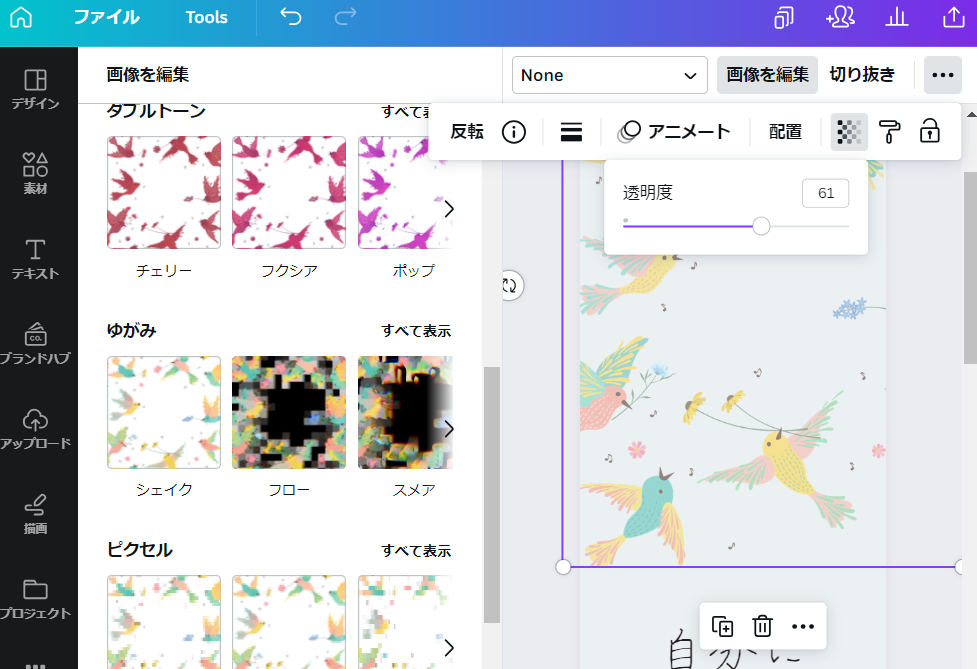
Task: Open the プロジェクト sidebar tab
Action: pos(36,599)
